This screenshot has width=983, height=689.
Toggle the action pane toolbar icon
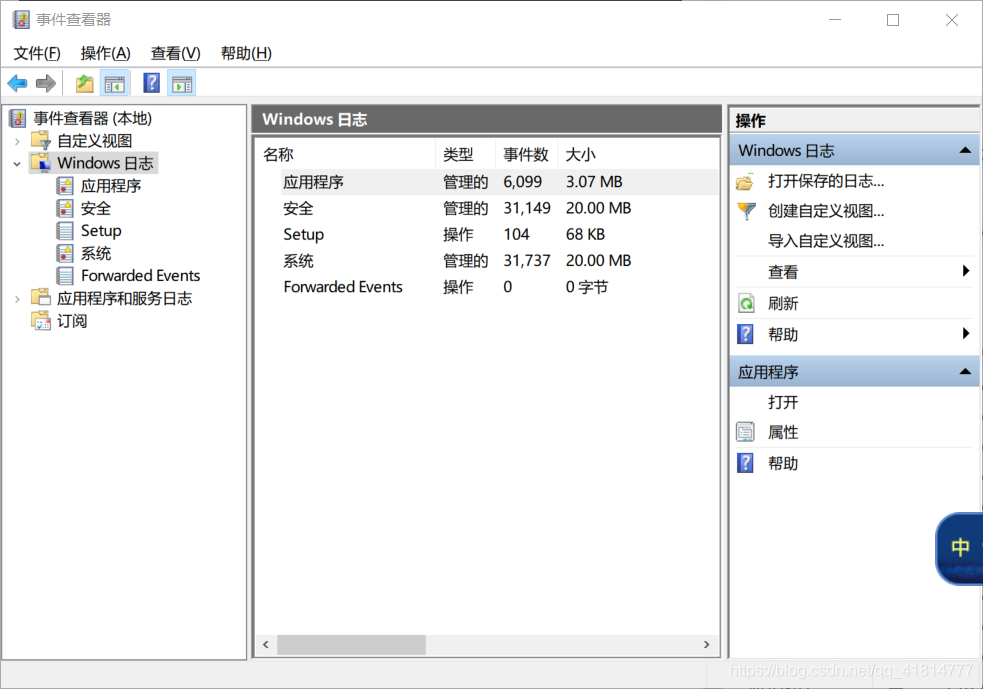tap(182, 83)
